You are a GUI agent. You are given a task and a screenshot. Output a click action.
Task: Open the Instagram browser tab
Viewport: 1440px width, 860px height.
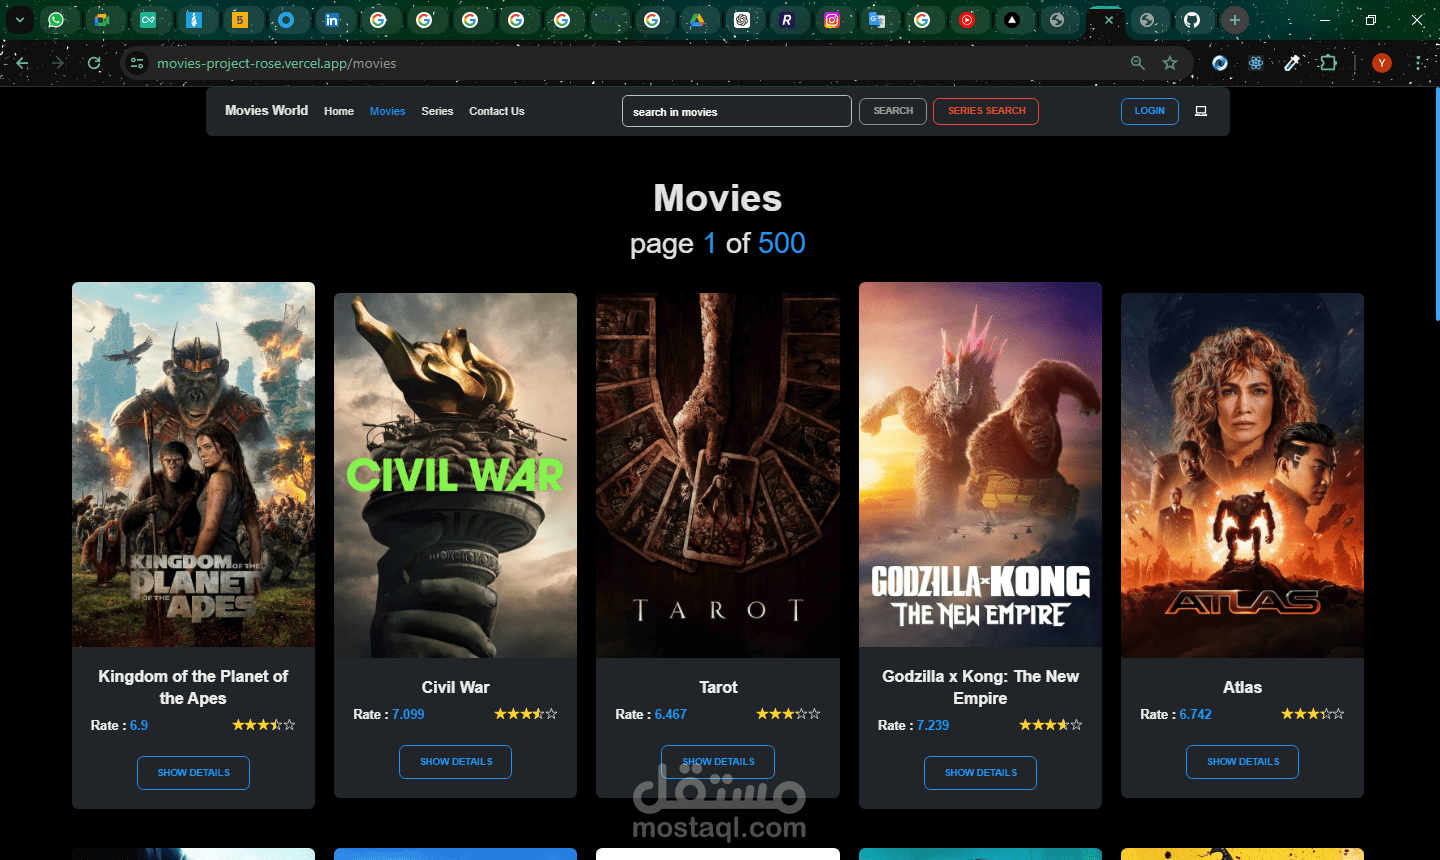click(831, 19)
